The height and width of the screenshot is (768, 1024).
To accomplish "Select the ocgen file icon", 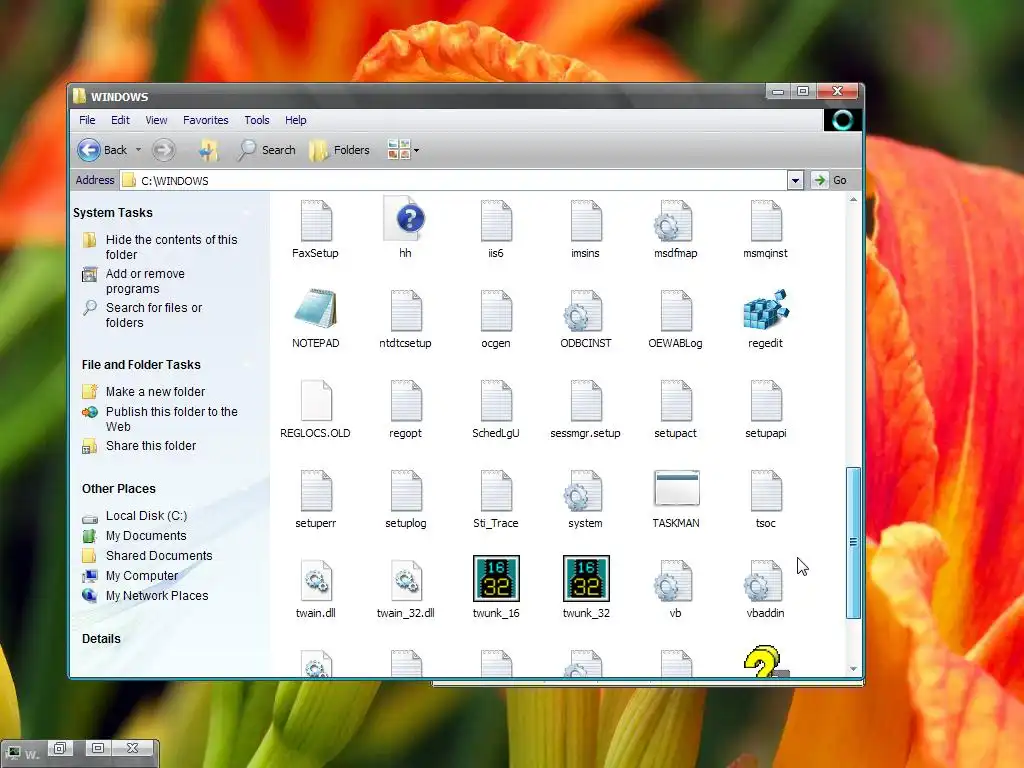I will click(496, 311).
